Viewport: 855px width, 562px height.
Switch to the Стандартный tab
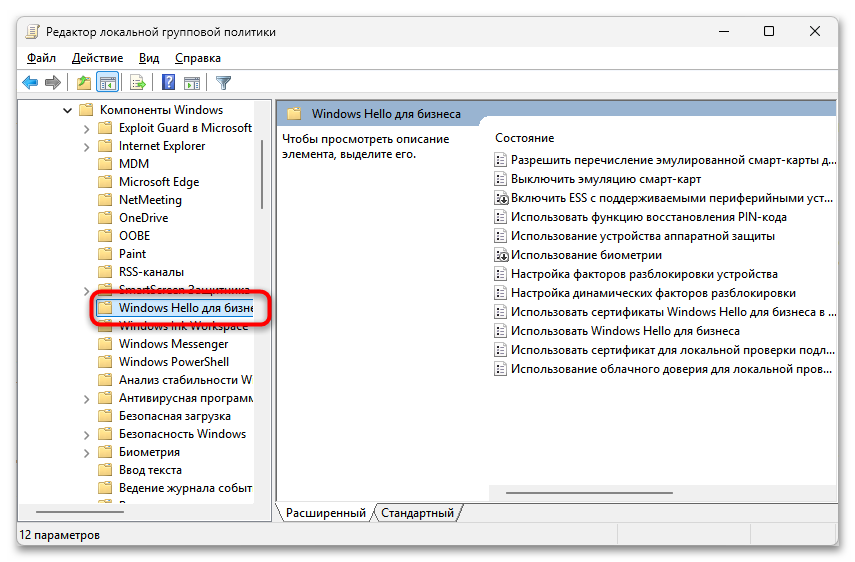(417, 513)
